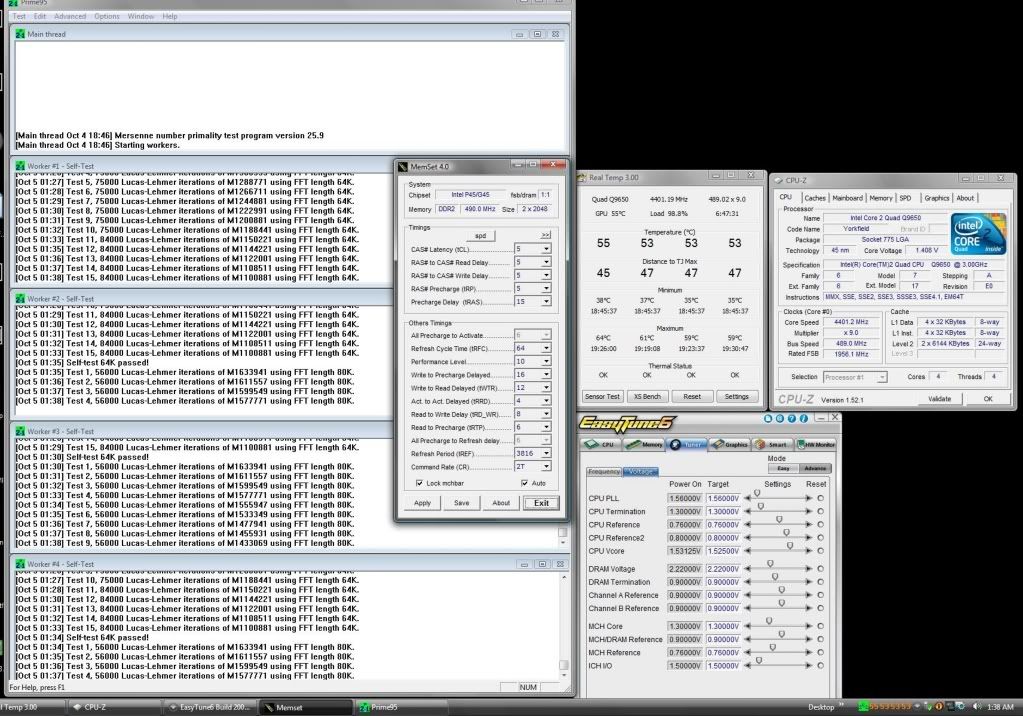Screen dimensions: 1023x716
Task: Select the ICH I/O reset radio button
Action: (x=821, y=666)
